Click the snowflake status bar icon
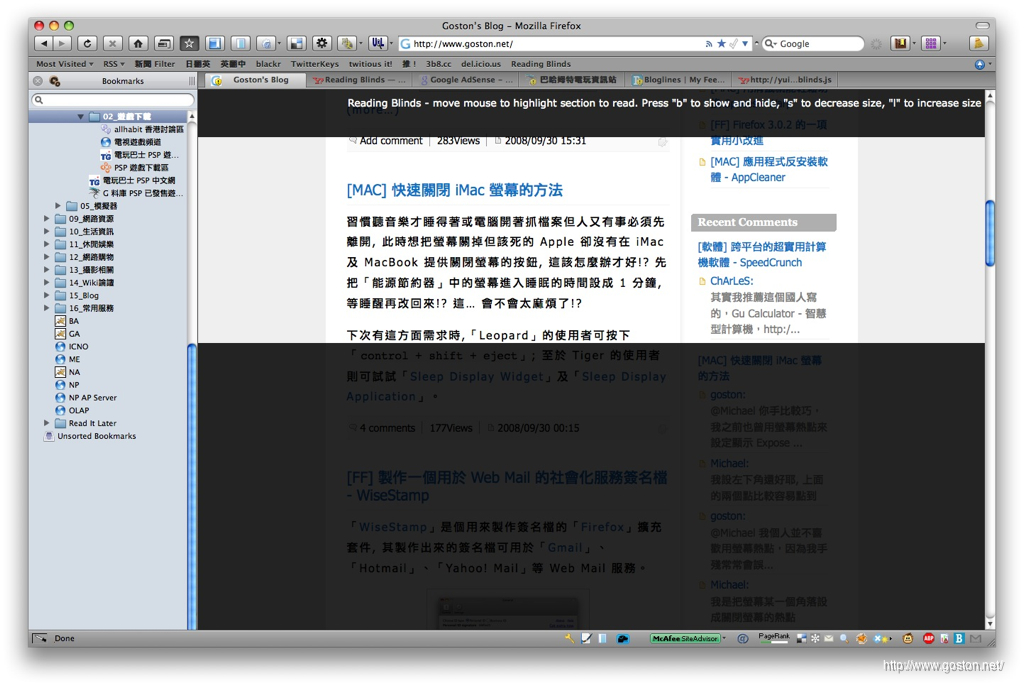 tap(815, 638)
